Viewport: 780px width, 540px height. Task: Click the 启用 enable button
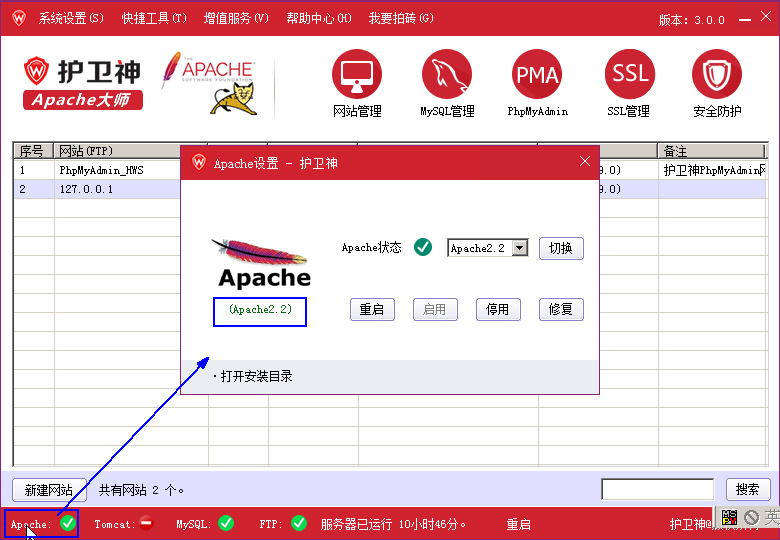click(435, 309)
